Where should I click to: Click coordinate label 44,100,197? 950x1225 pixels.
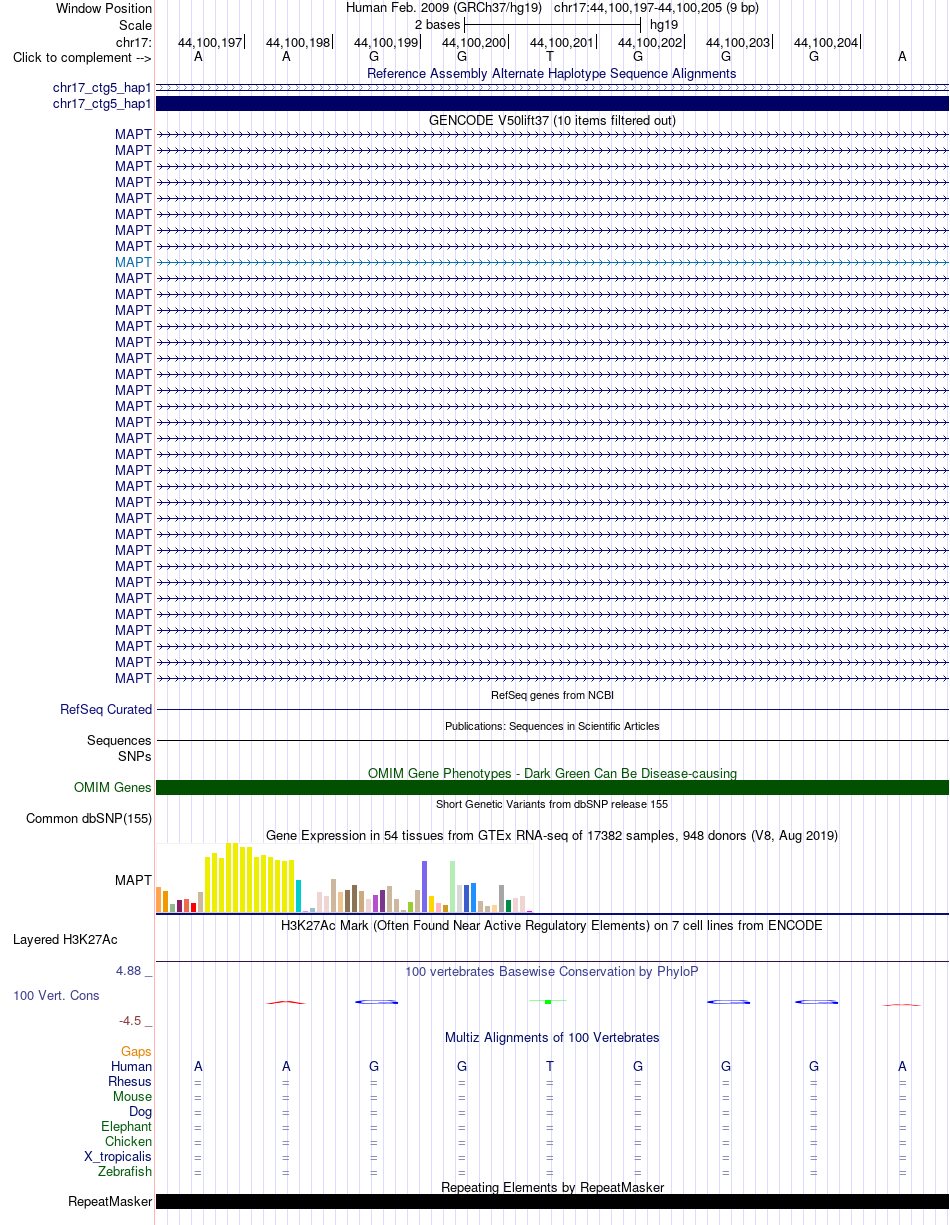tap(210, 42)
